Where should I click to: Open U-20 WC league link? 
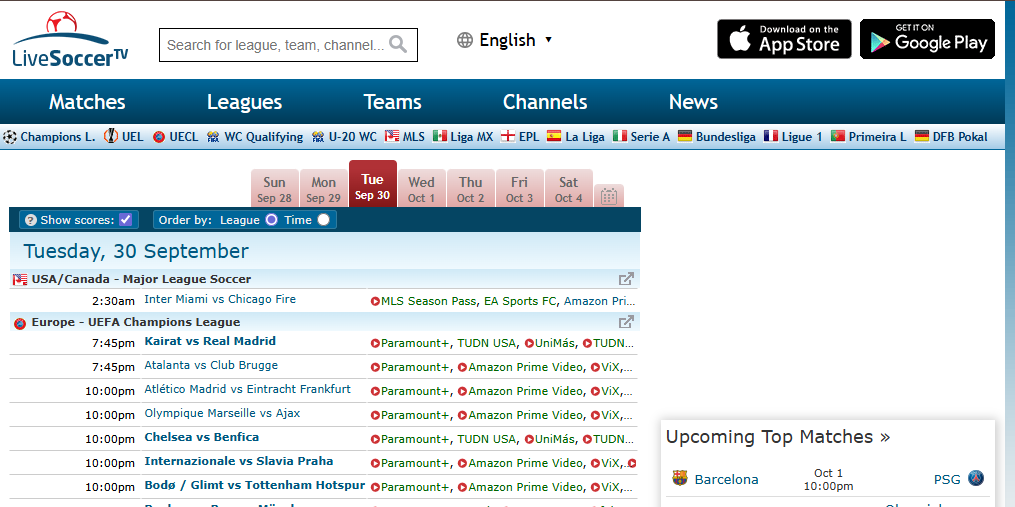(x=353, y=137)
